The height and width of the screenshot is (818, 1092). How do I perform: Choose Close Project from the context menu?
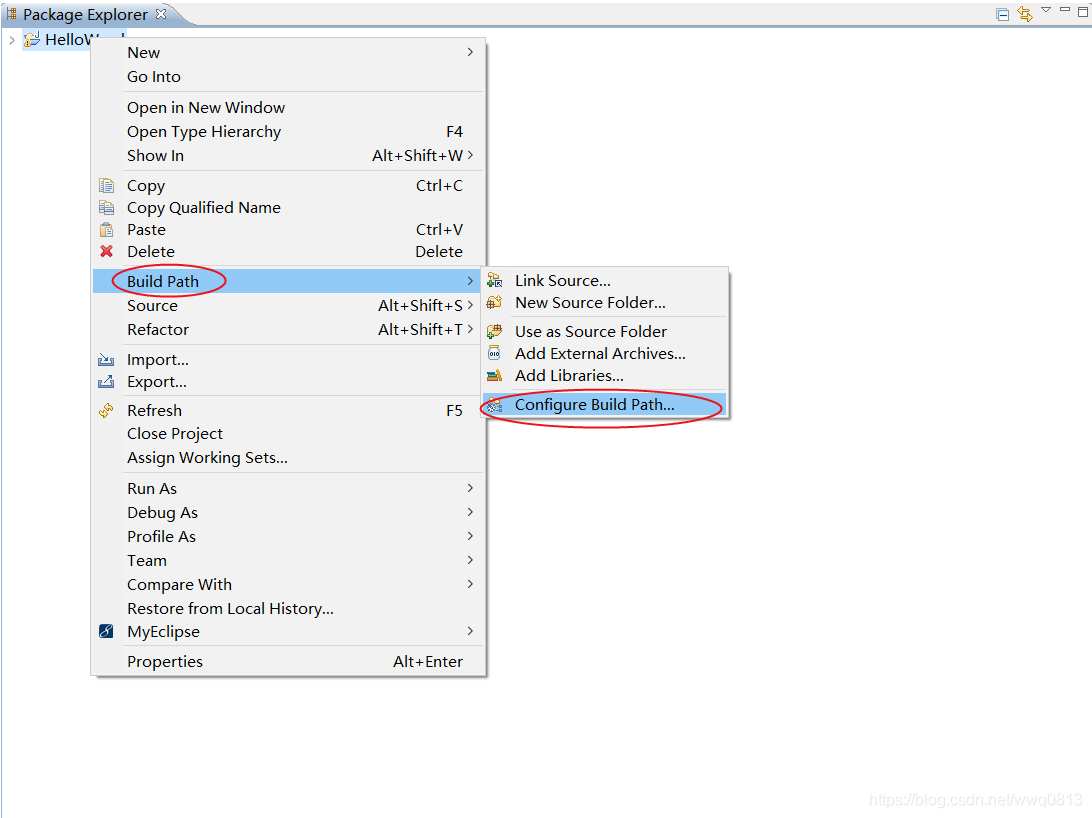(174, 434)
